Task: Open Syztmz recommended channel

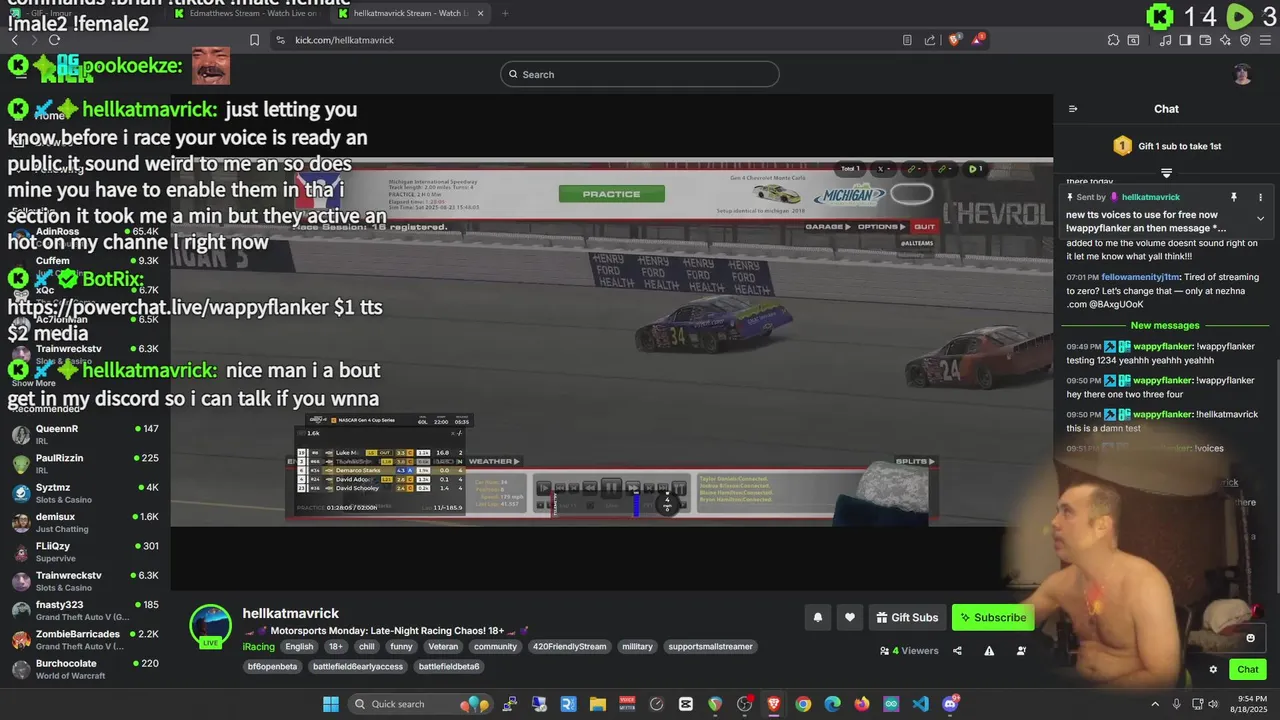Action: [87, 494]
